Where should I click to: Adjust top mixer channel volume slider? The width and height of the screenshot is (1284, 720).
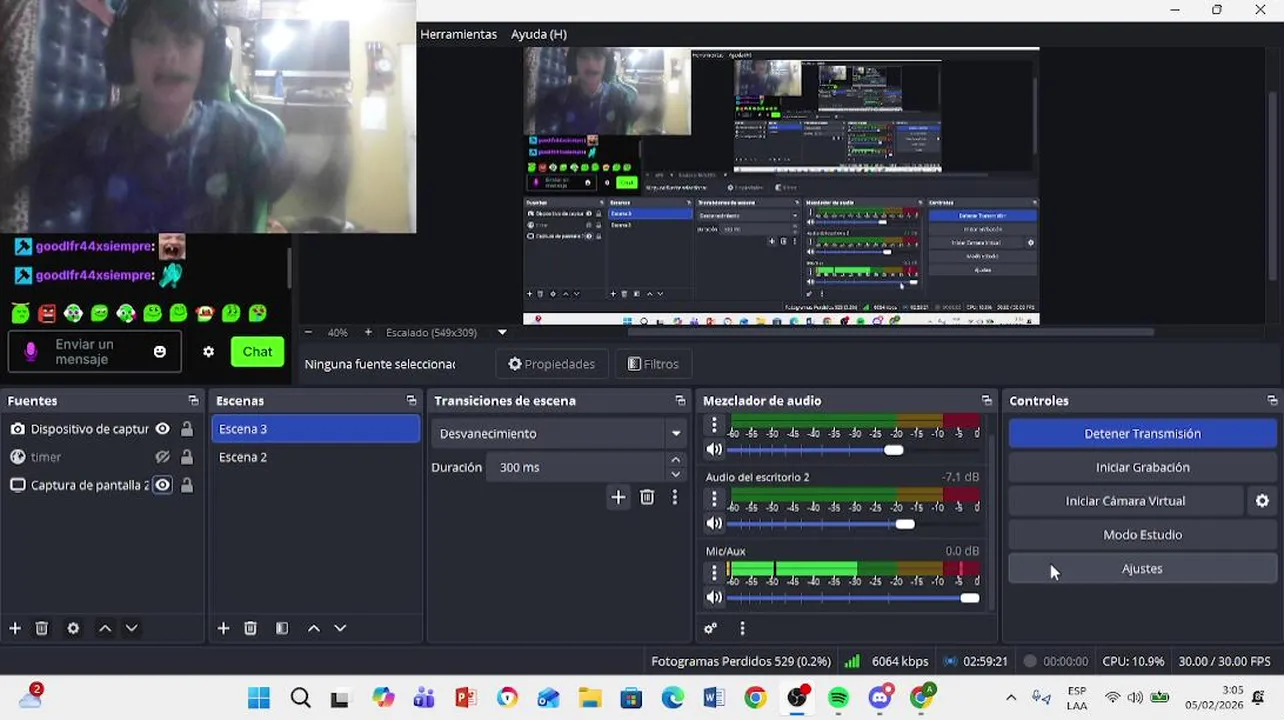[x=855, y=450]
